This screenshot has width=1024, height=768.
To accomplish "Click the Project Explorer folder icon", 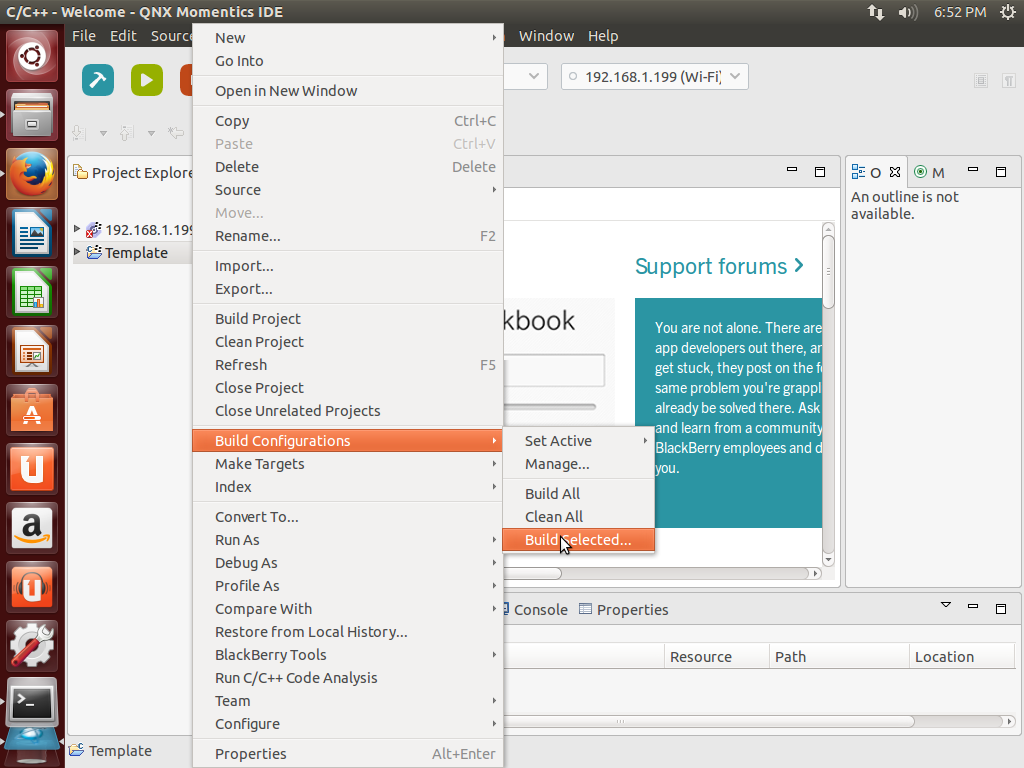I will (80, 172).
